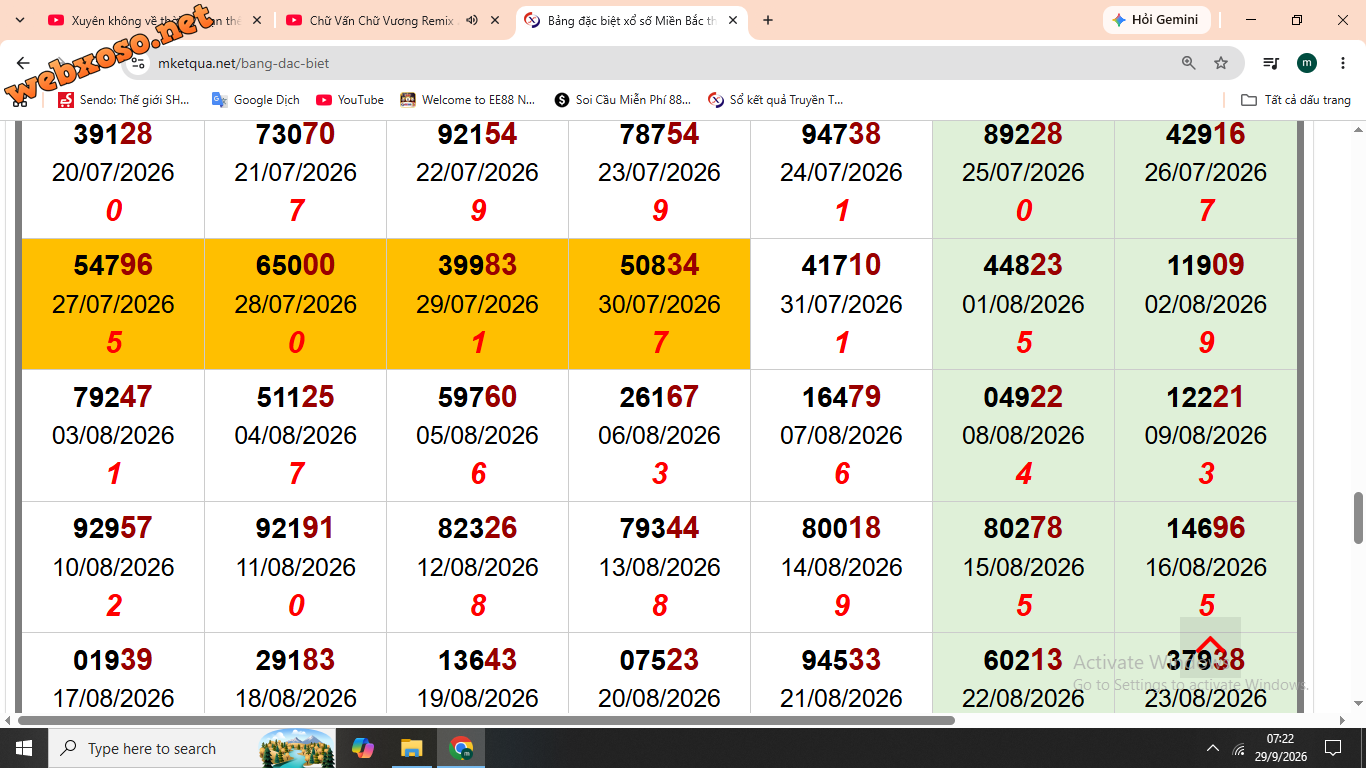Click the result 89228 in the green column
The width and height of the screenshot is (1366, 768).
coord(1023,134)
